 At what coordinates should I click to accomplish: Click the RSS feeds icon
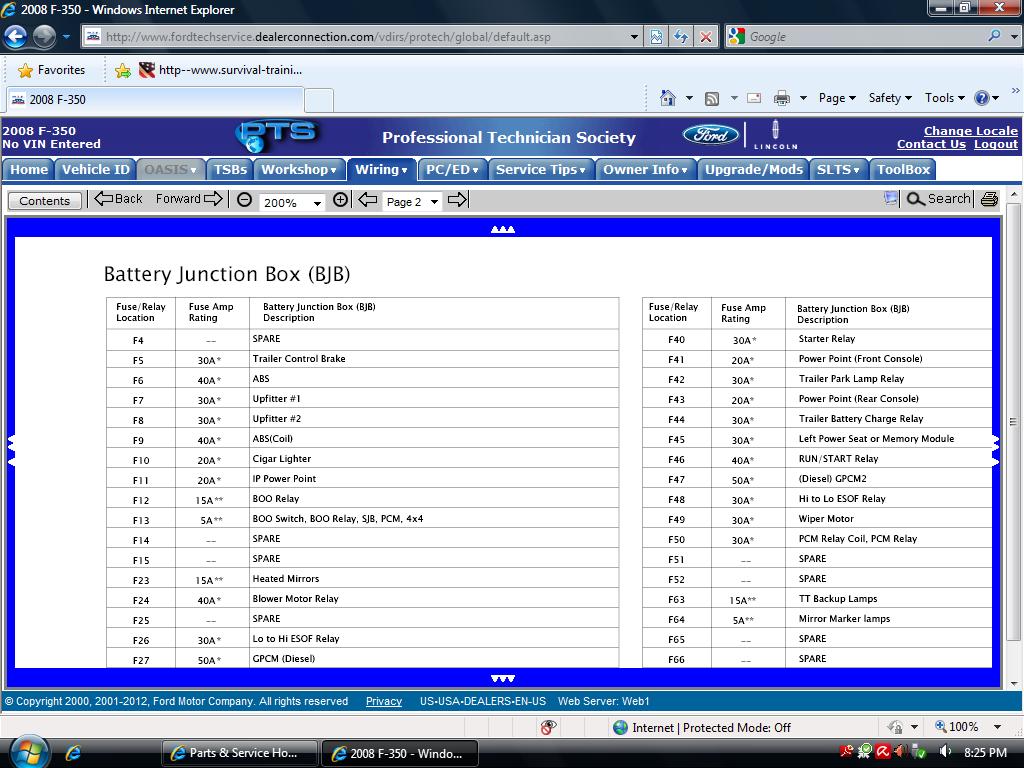click(712, 98)
